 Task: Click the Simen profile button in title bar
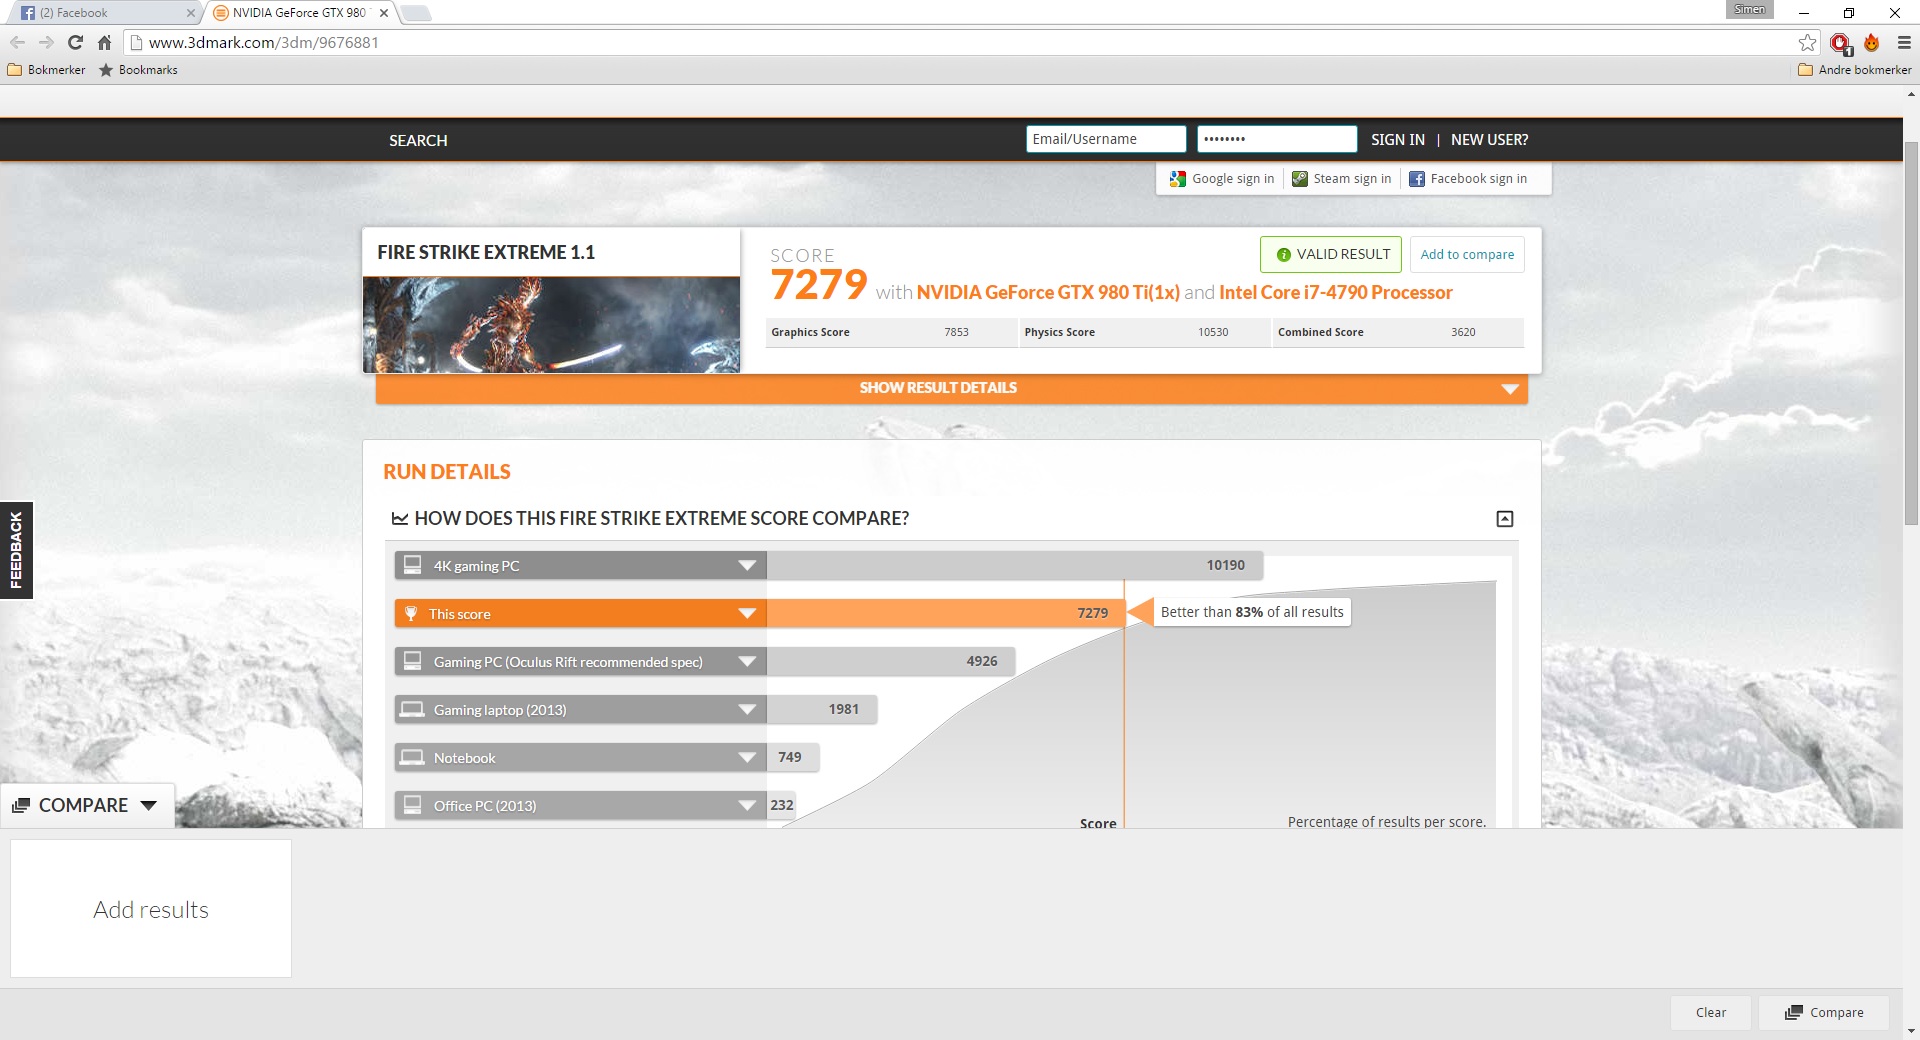1749,10
